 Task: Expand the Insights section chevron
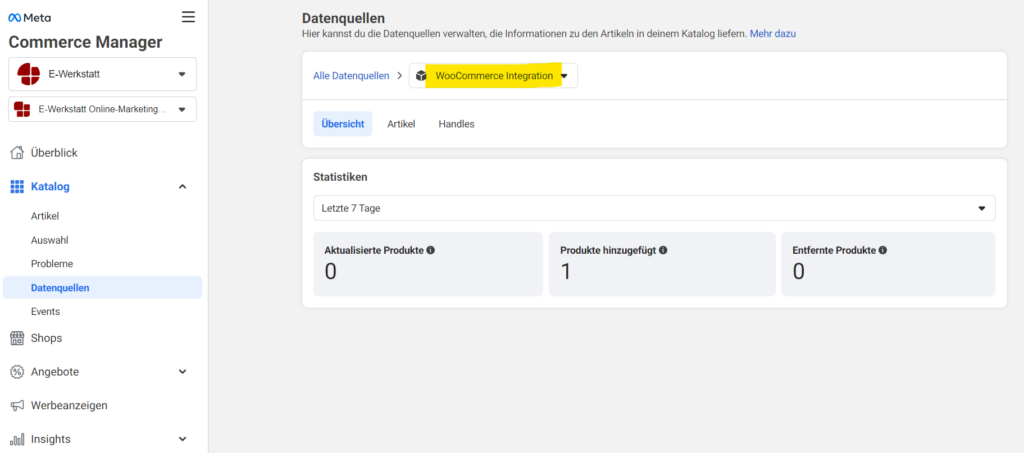pyautogui.click(x=183, y=439)
